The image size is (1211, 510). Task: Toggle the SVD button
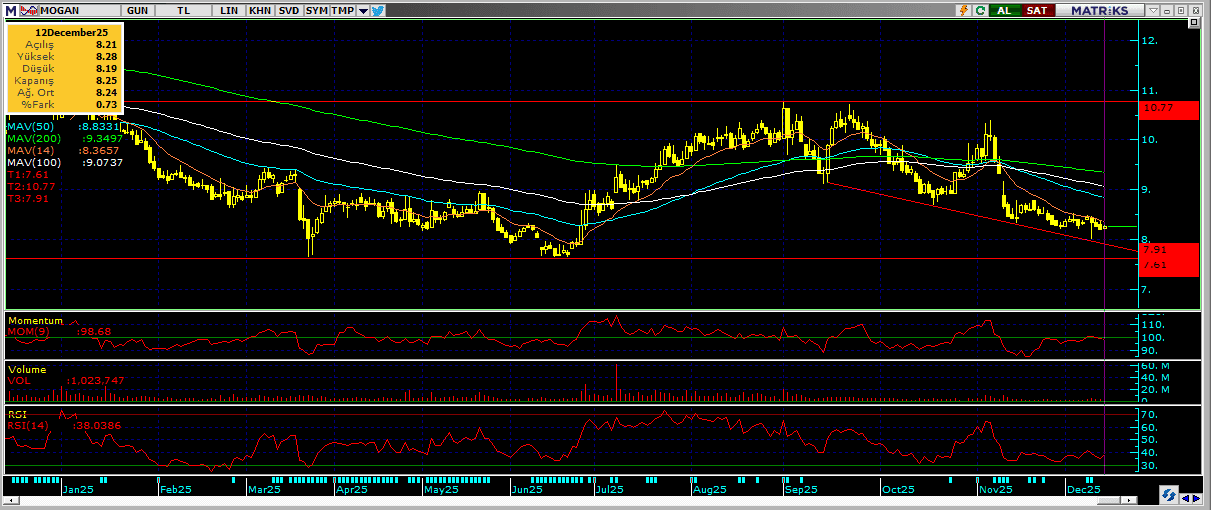[x=288, y=10]
